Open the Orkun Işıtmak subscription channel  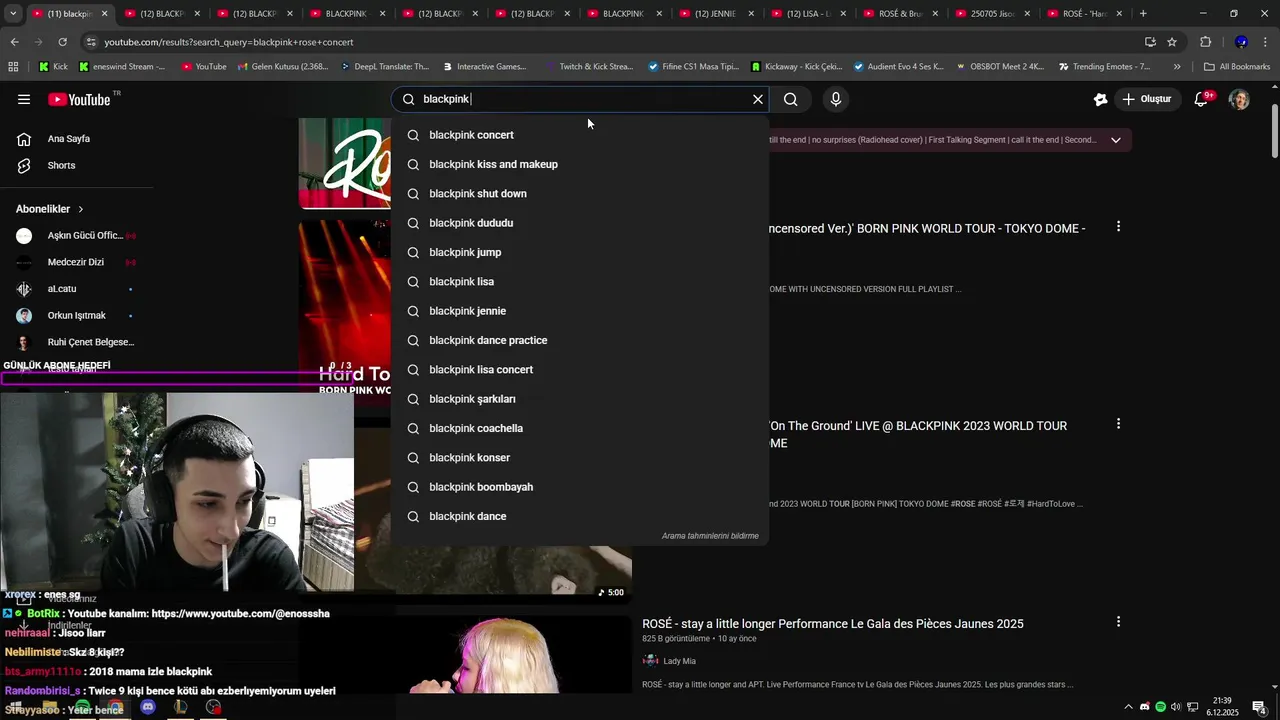coord(76,316)
